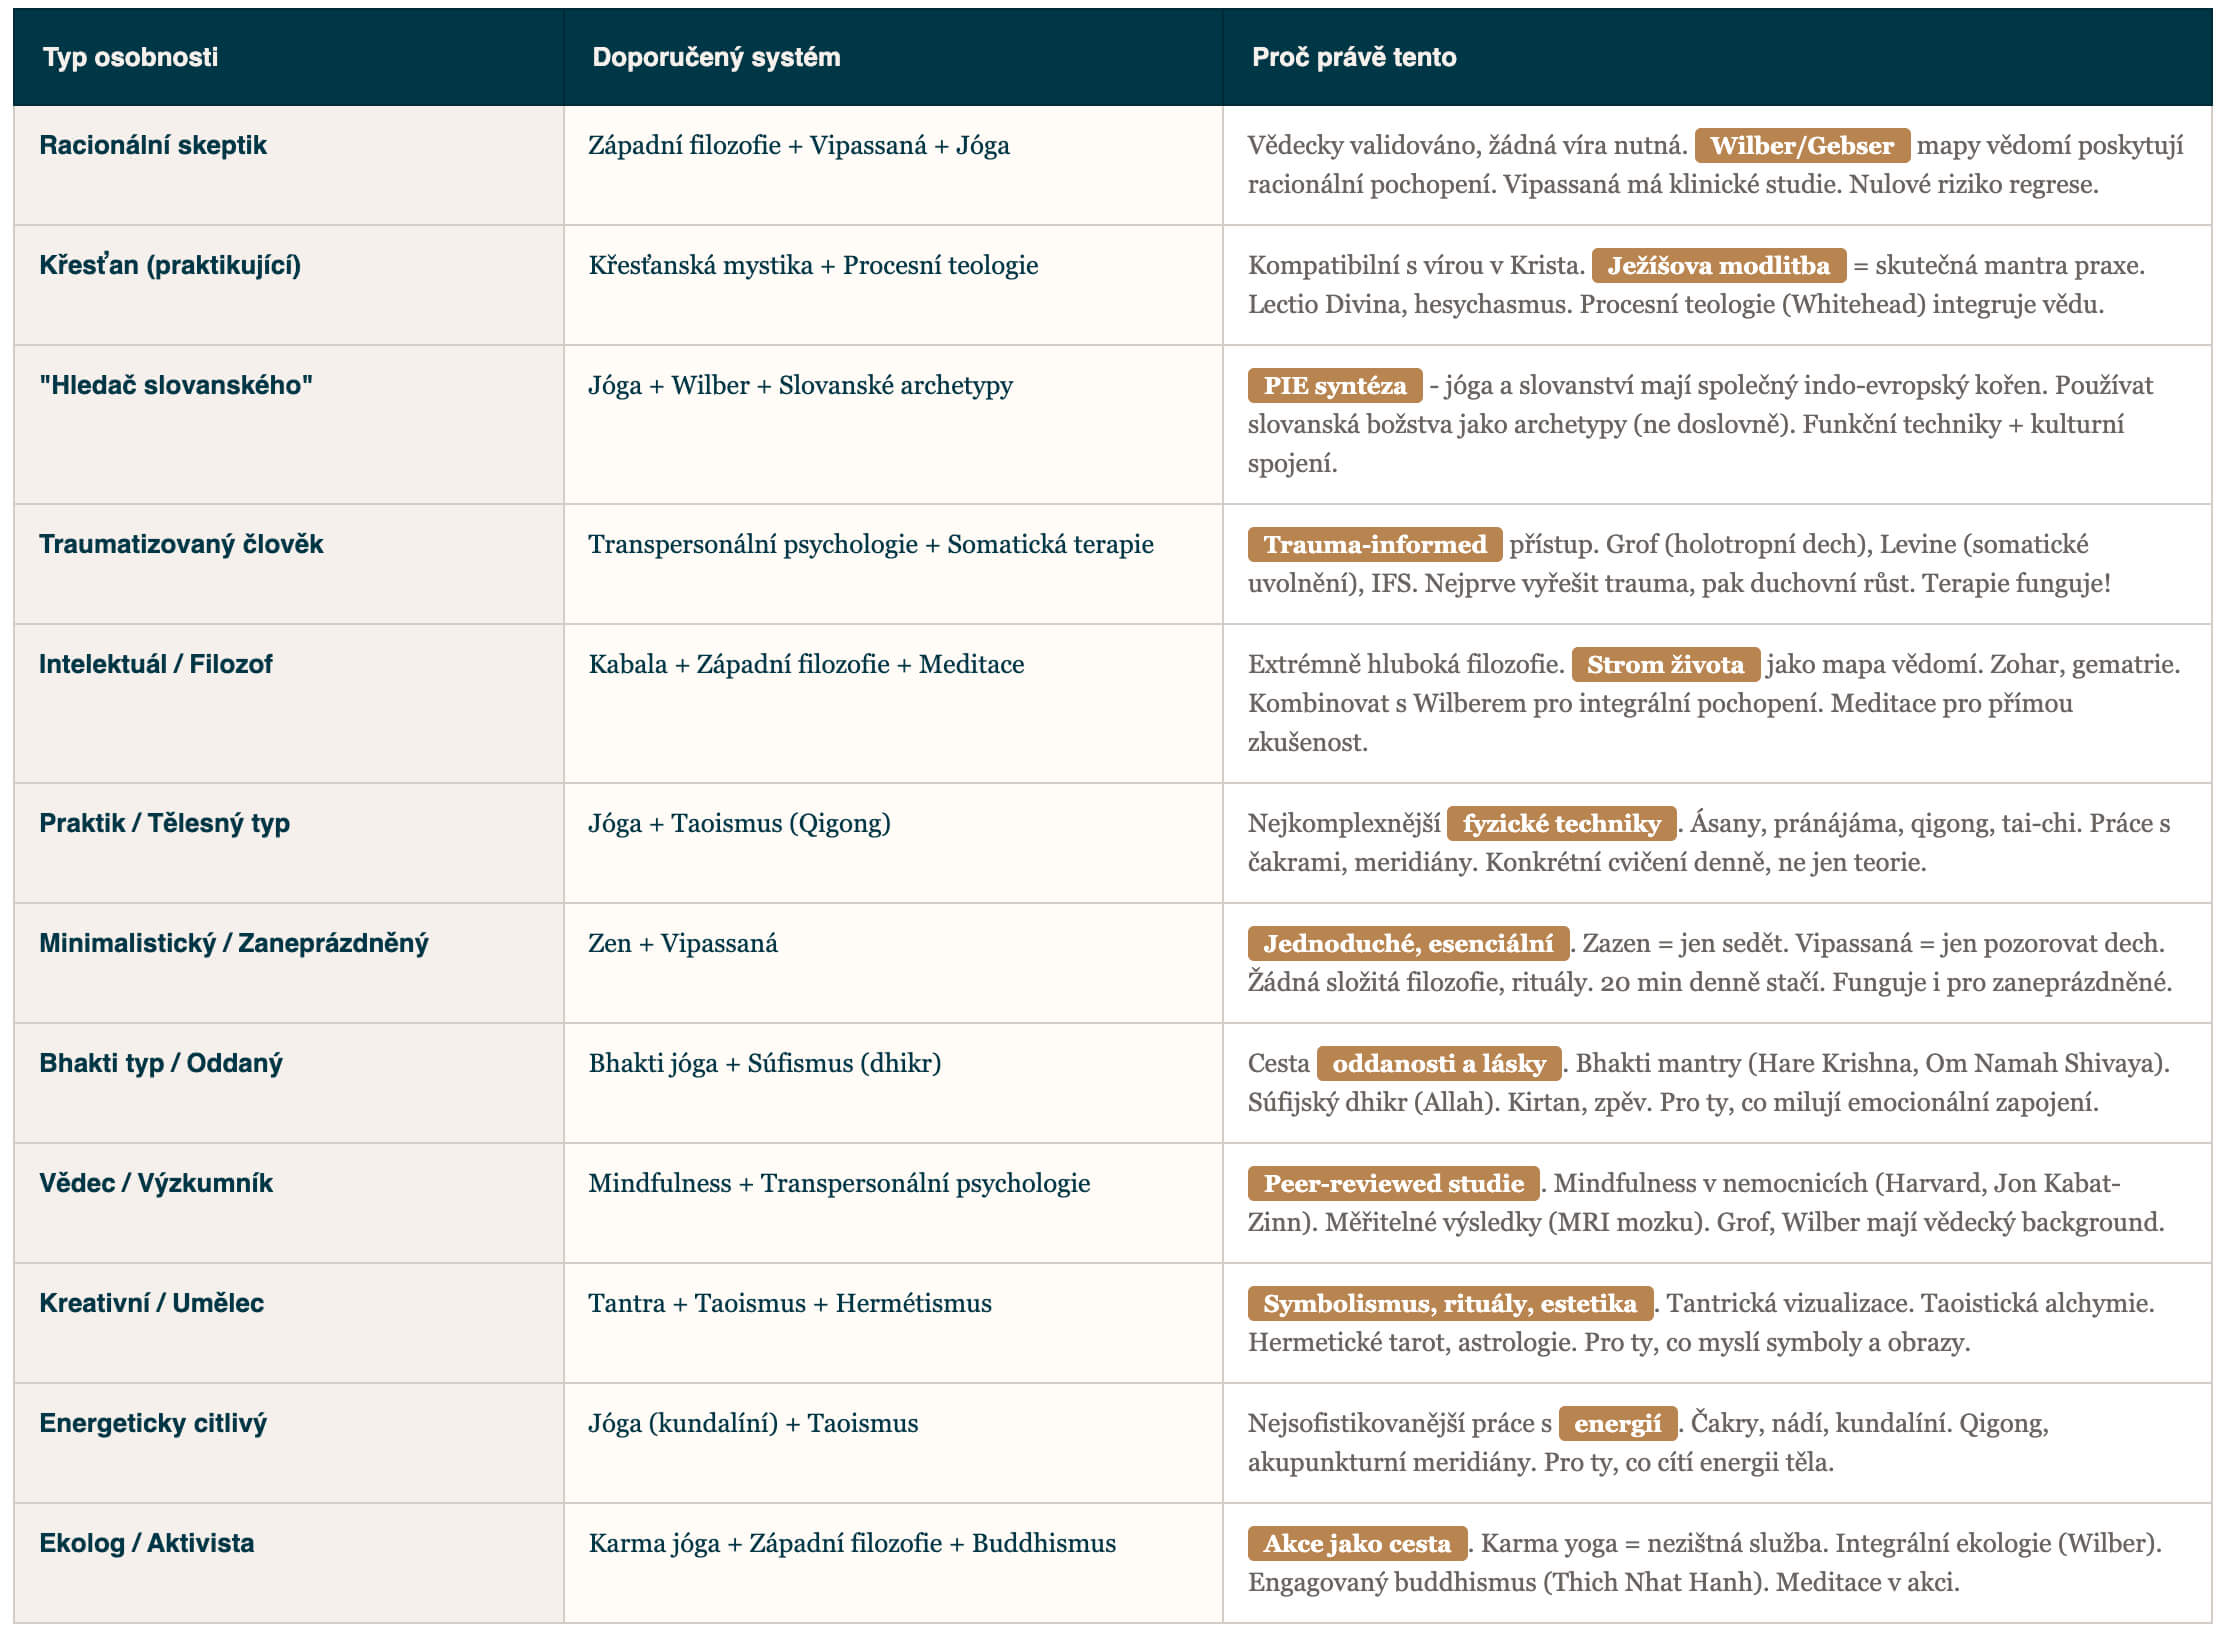This screenshot has height=1636, width=2226.
Task: Click the "Ježíšova modlitba" highlighted tag
Action: [1718, 266]
